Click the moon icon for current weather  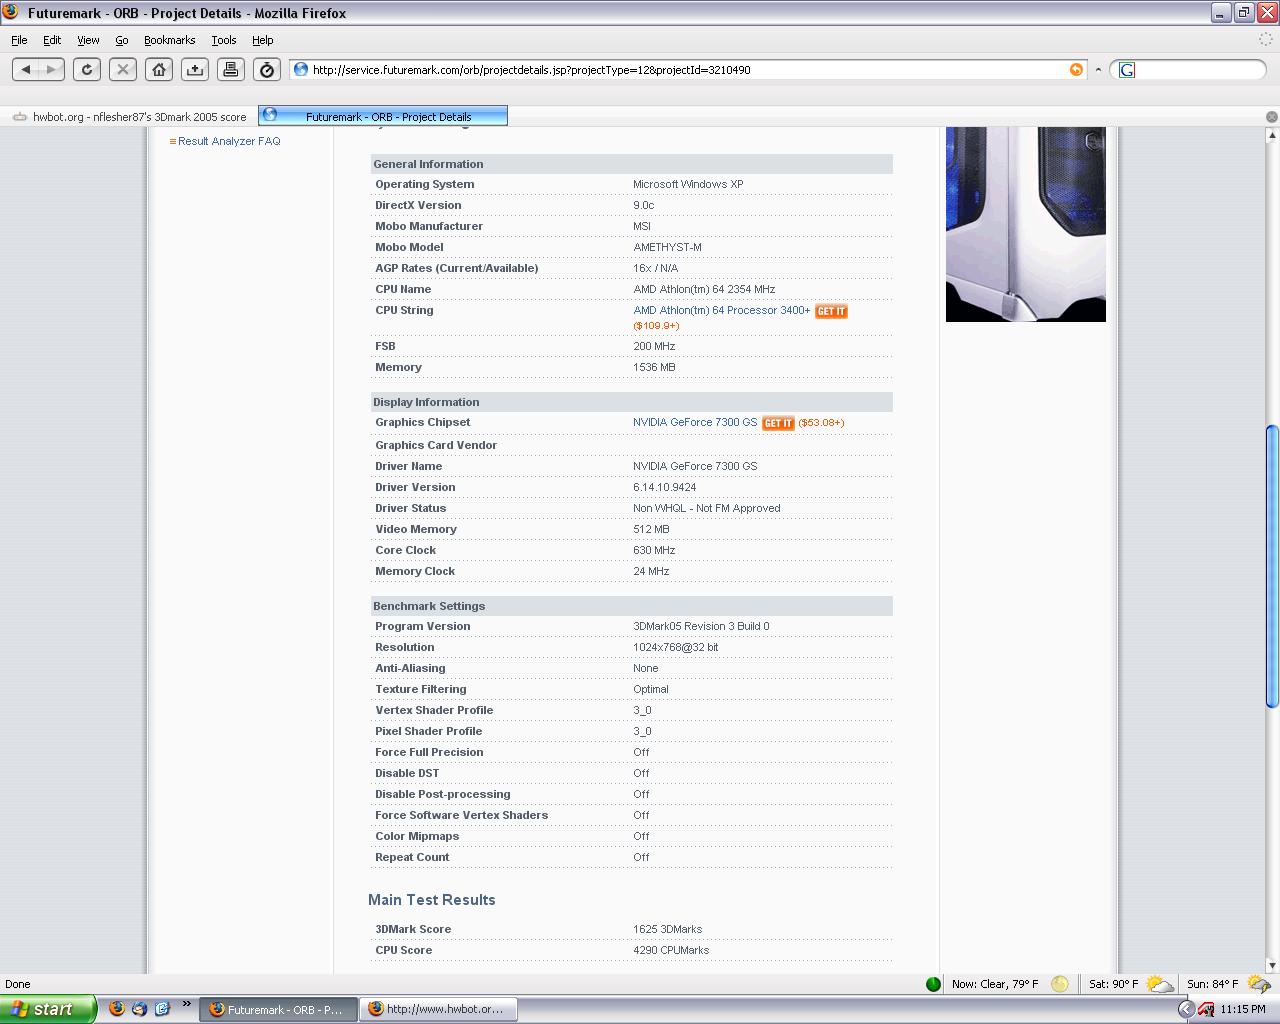[1060, 984]
